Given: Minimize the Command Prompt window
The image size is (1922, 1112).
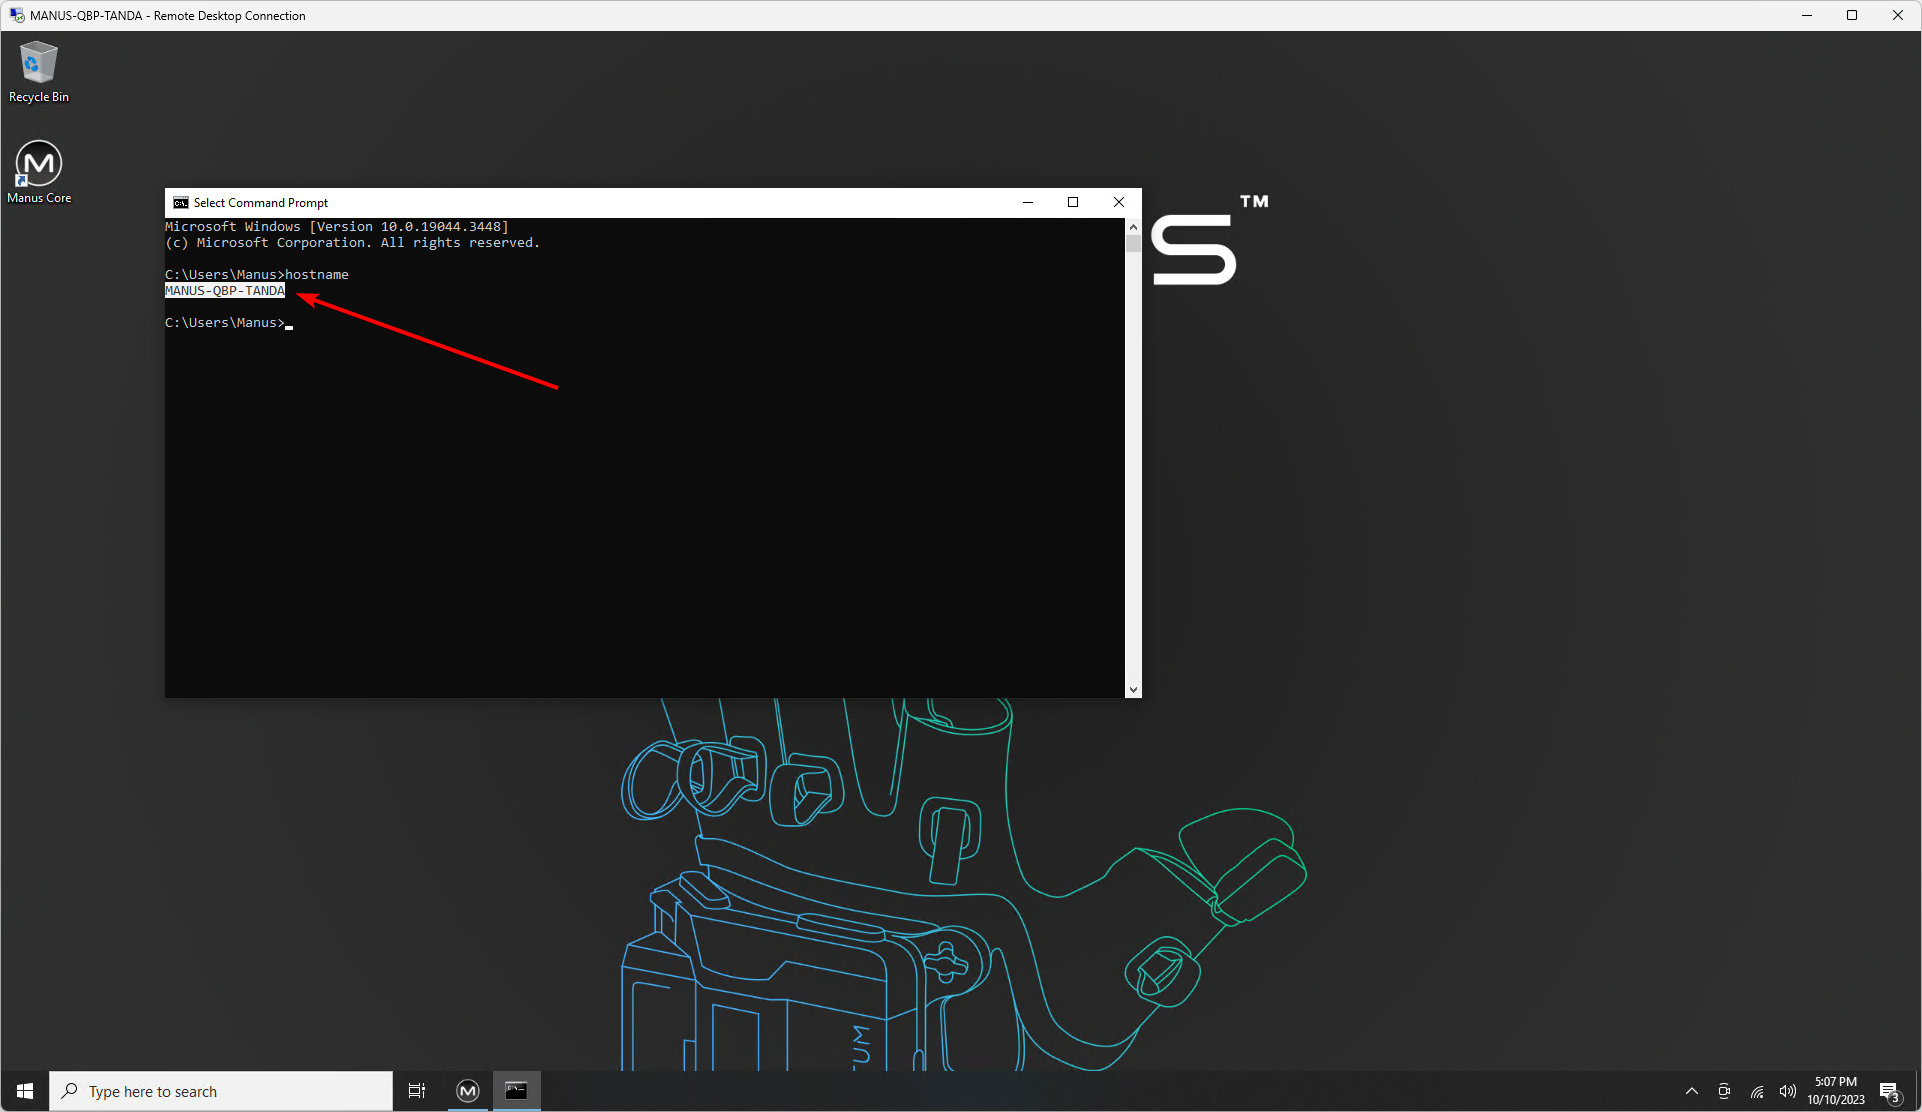Looking at the screenshot, I should tap(1027, 202).
